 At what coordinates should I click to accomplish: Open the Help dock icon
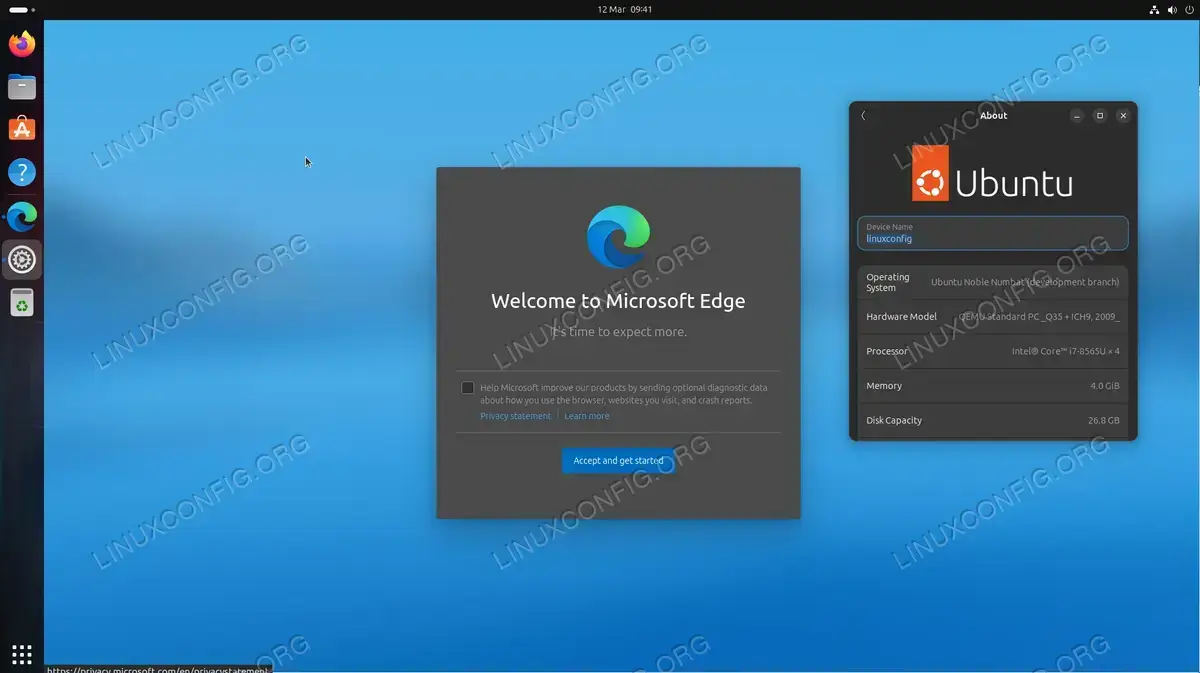[22, 172]
